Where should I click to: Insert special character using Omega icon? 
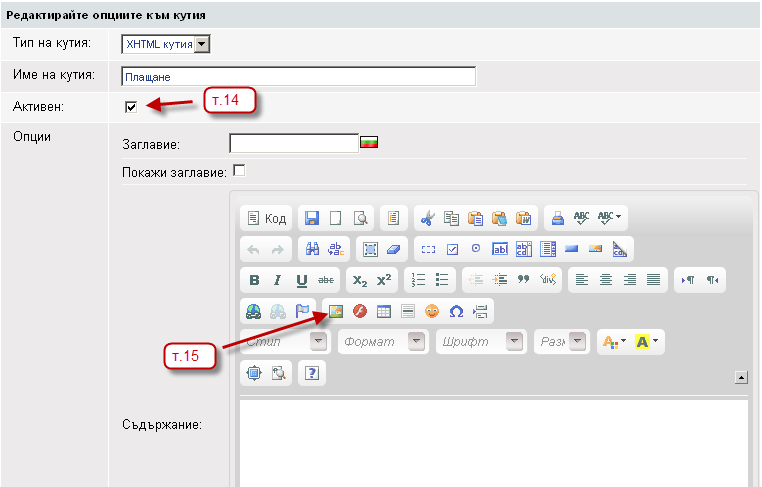pyautogui.click(x=457, y=311)
